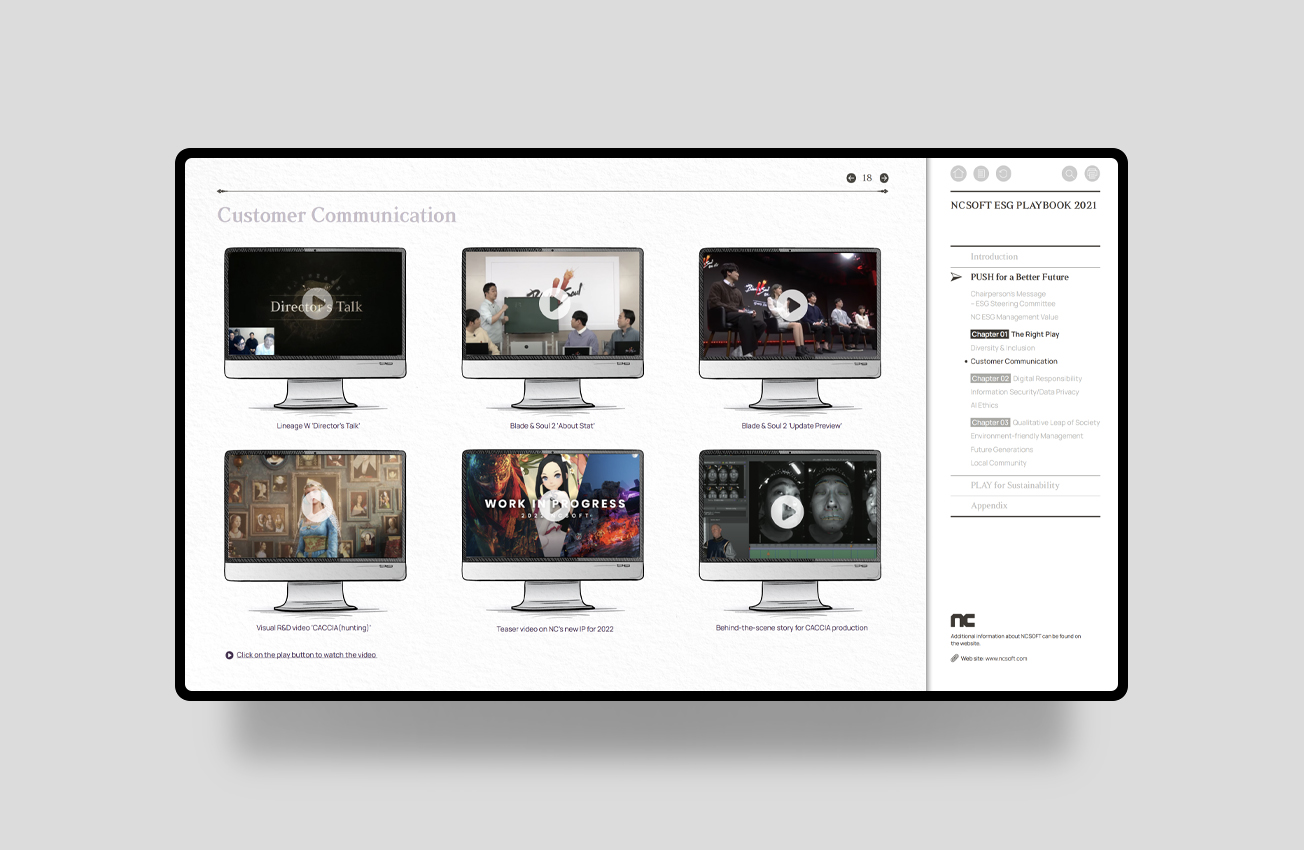Viewport: 1304px width, 850px height.
Task: Click the 'NCSOFT ESG PLAYBOOK 2021' title
Action: click(1024, 205)
